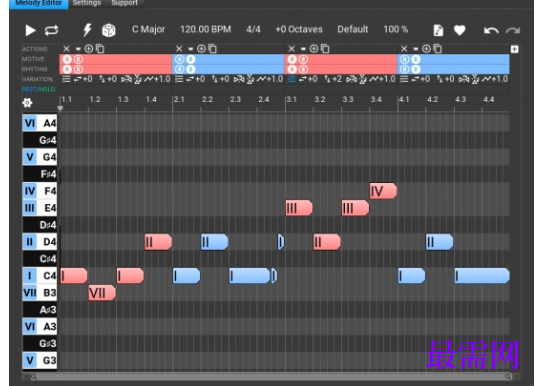Open bar 3 actions dropdown arrow

(x=303, y=49)
